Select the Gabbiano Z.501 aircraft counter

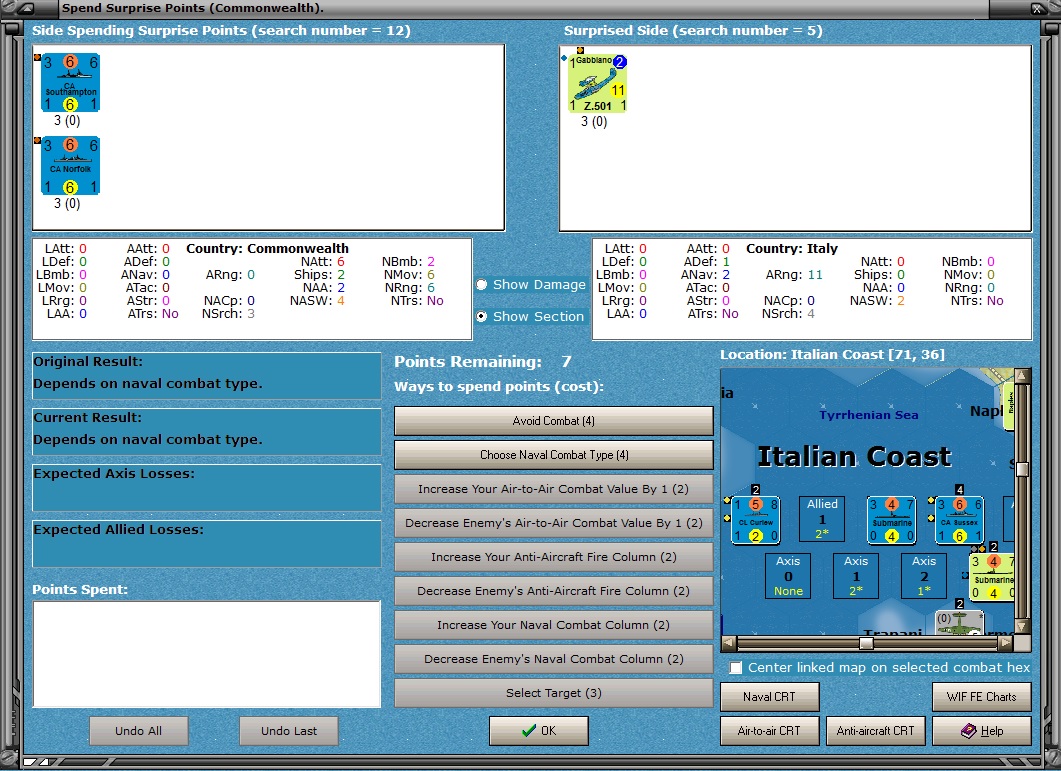[x=597, y=83]
